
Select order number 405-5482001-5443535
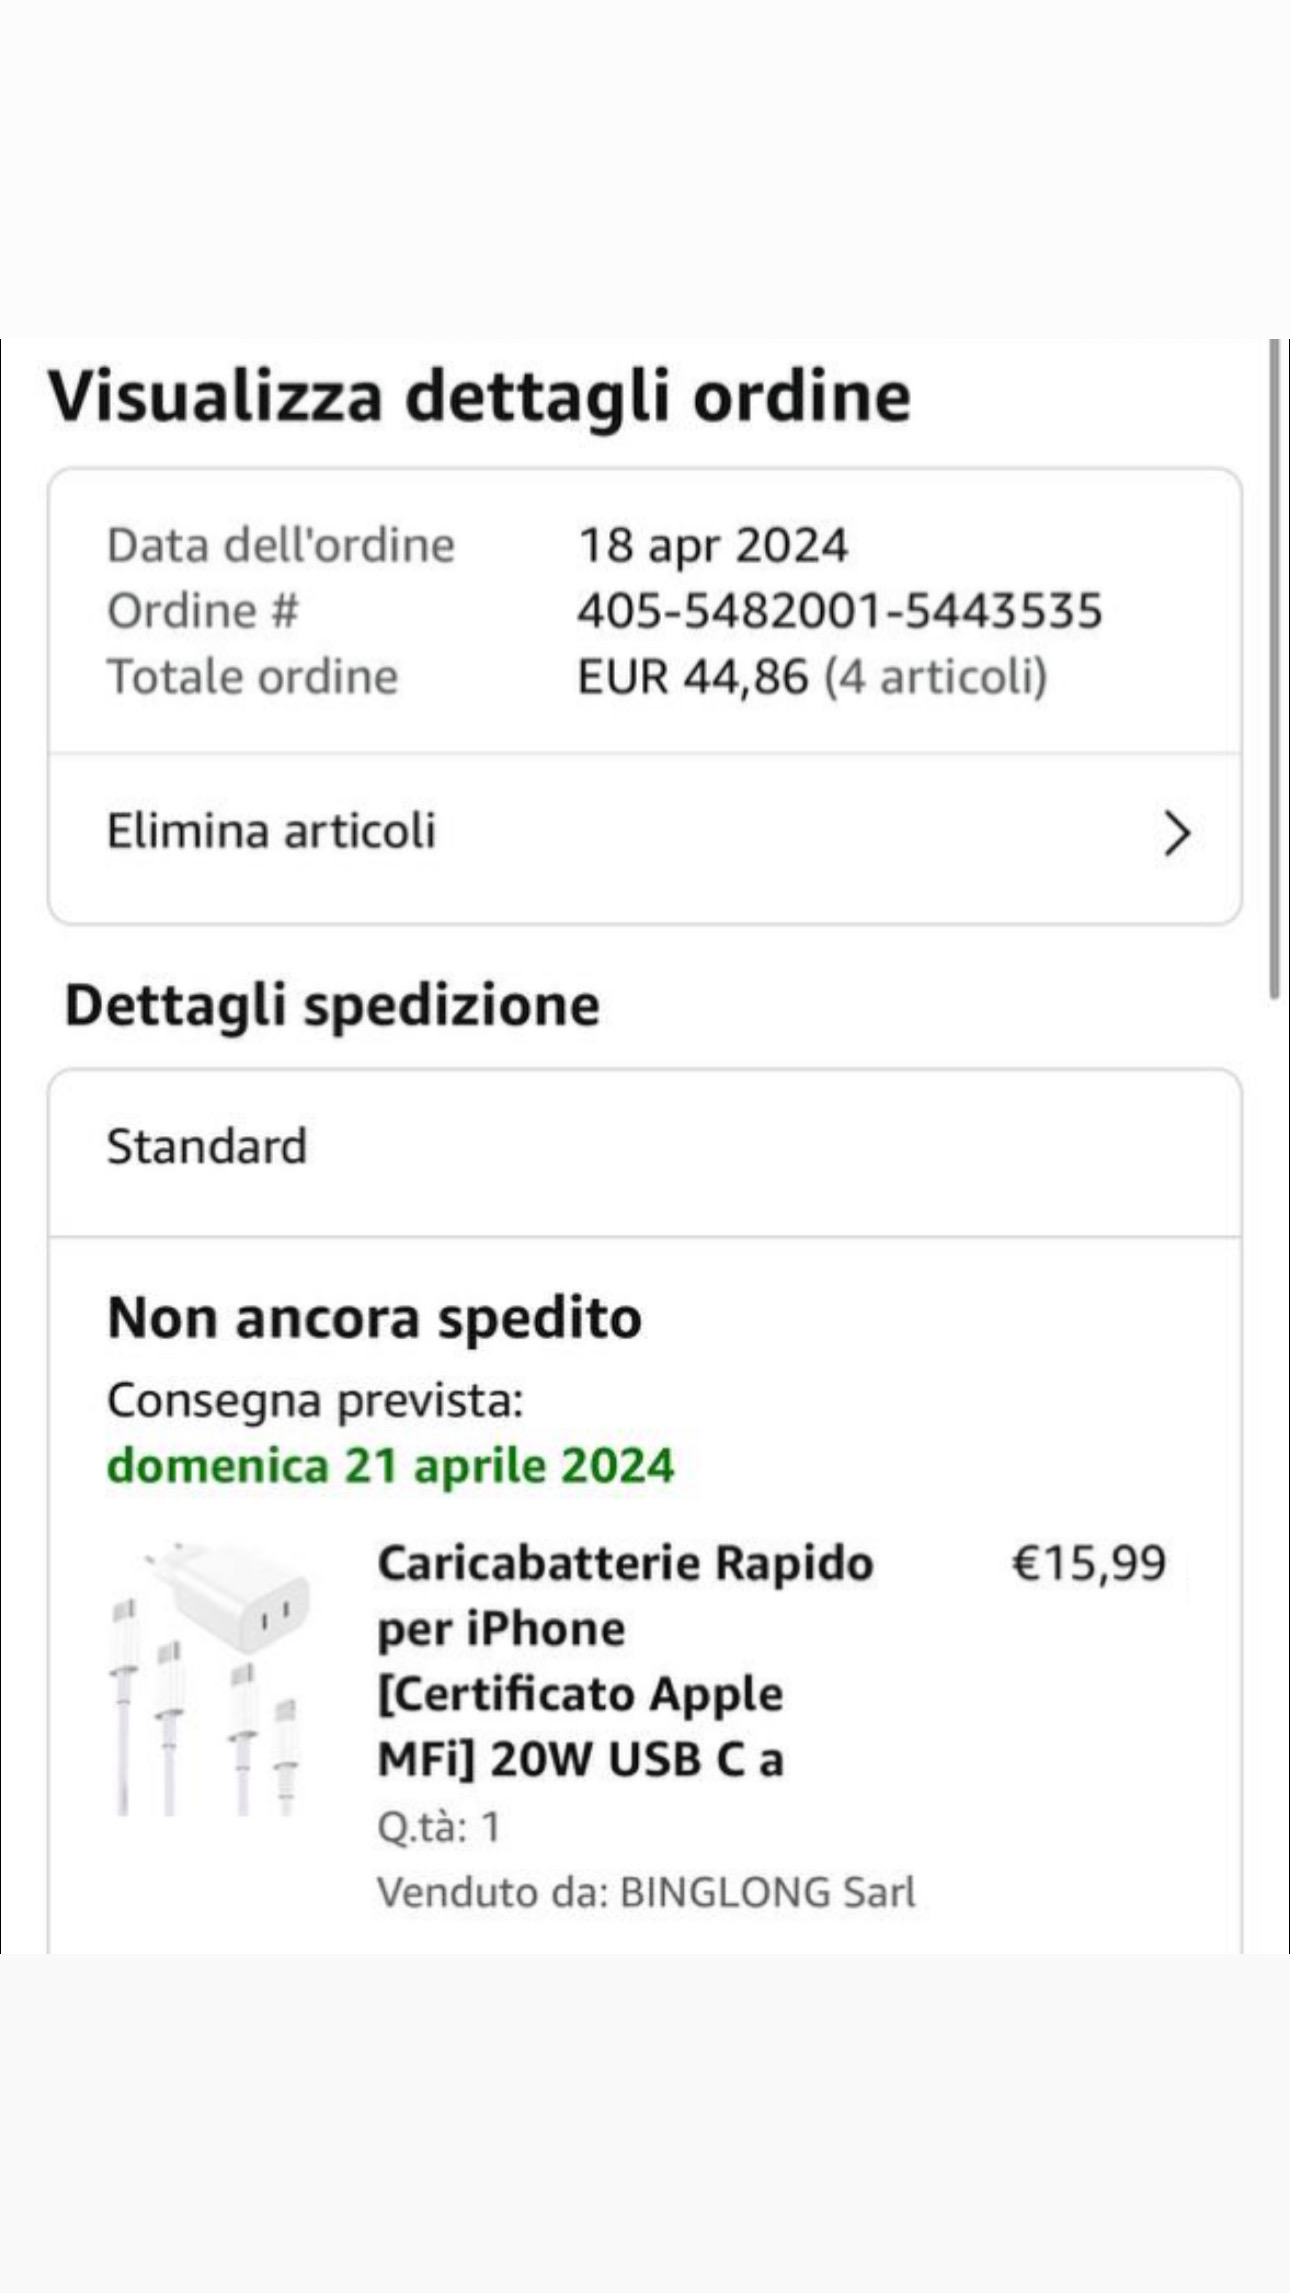point(839,611)
